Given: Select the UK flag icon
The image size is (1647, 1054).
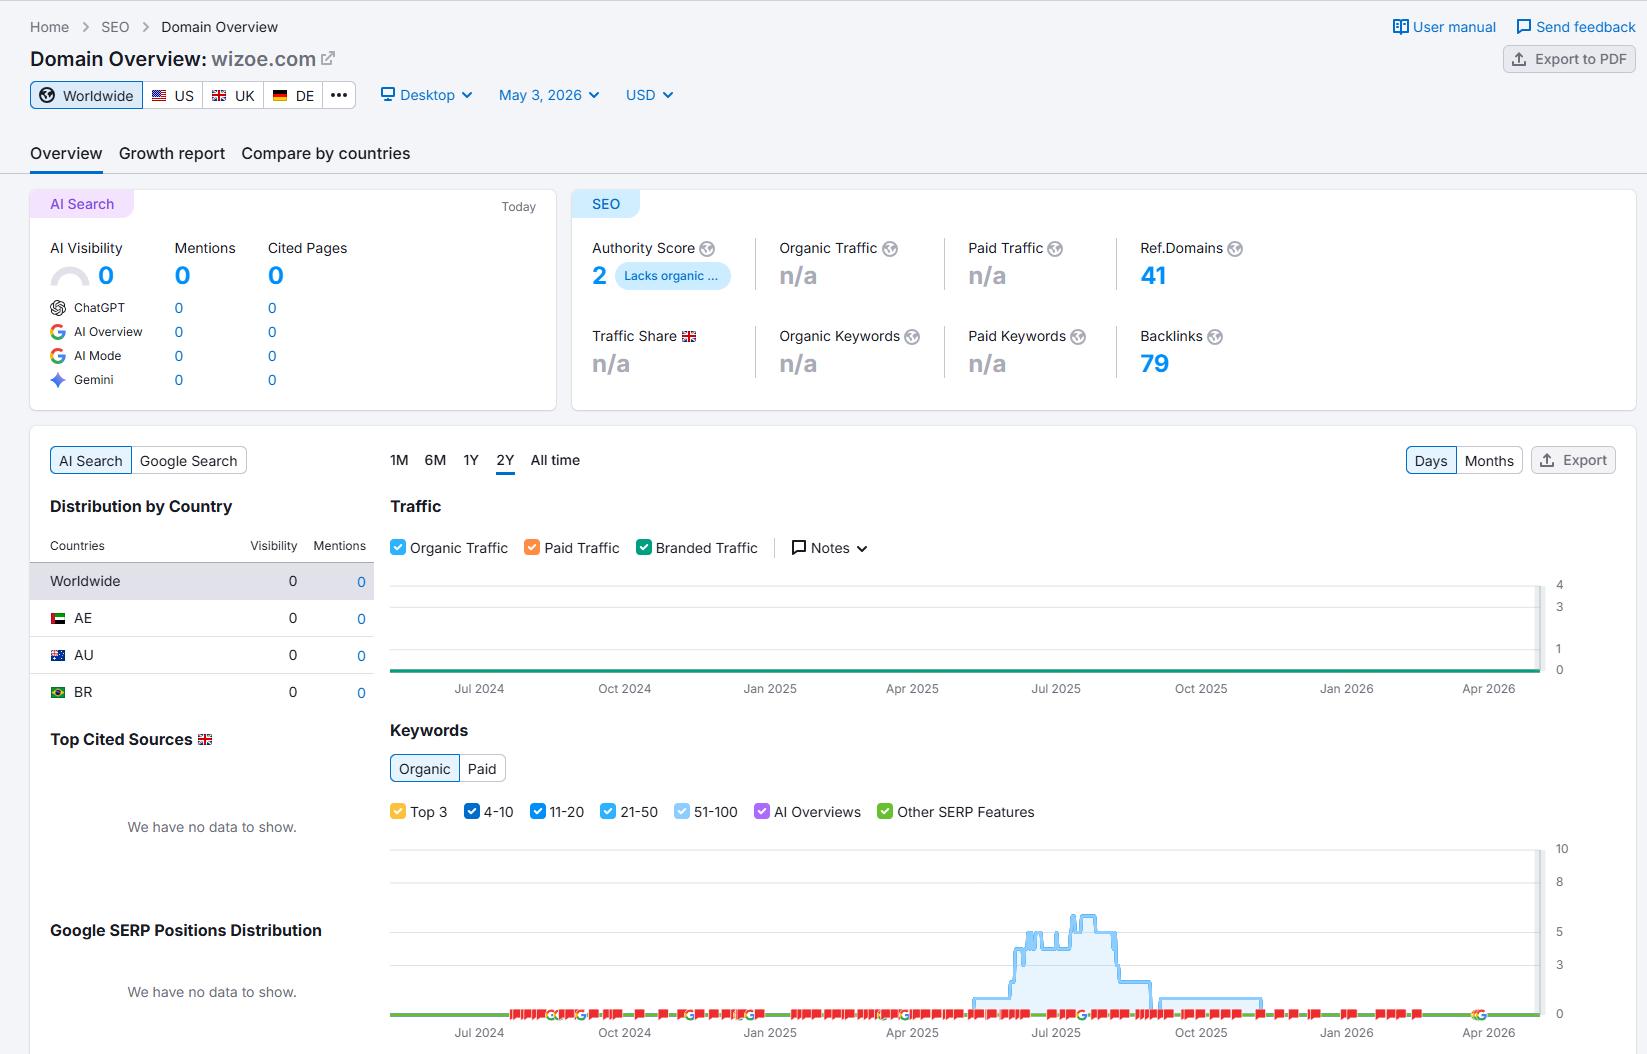Looking at the screenshot, I should 219,96.
